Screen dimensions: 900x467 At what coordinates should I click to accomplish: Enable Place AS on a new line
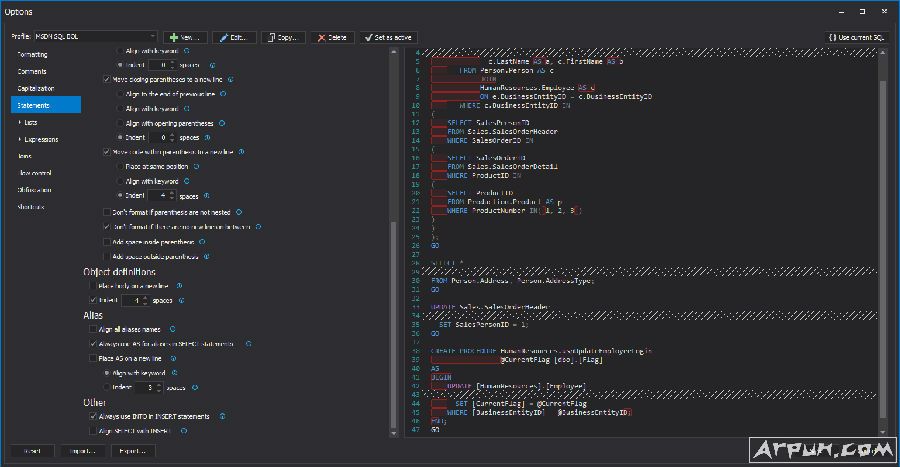click(93, 358)
